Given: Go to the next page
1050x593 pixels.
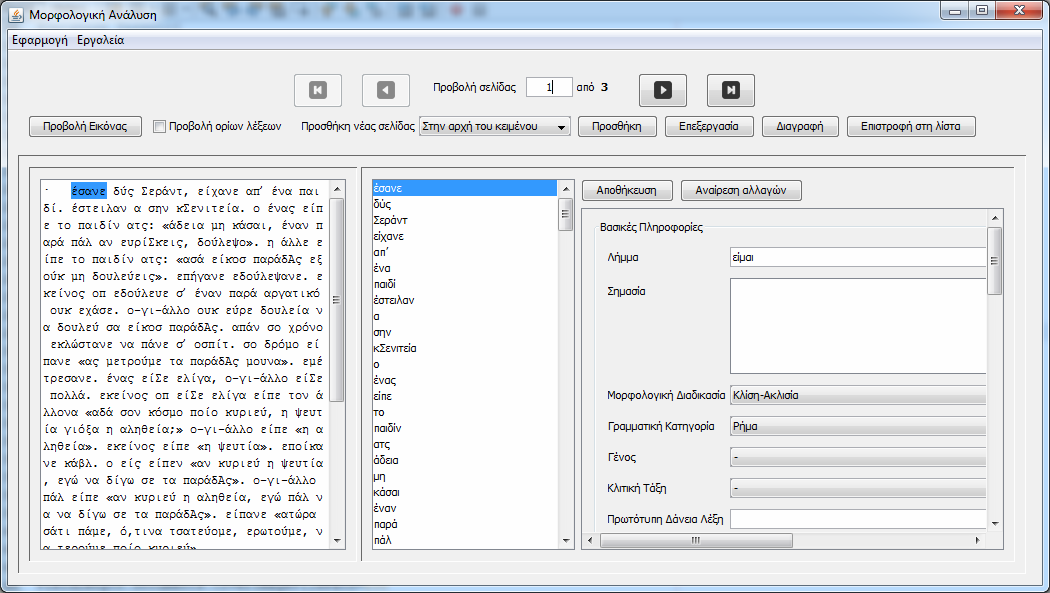Looking at the screenshot, I should pyautogui.click(x=663, y=90).
